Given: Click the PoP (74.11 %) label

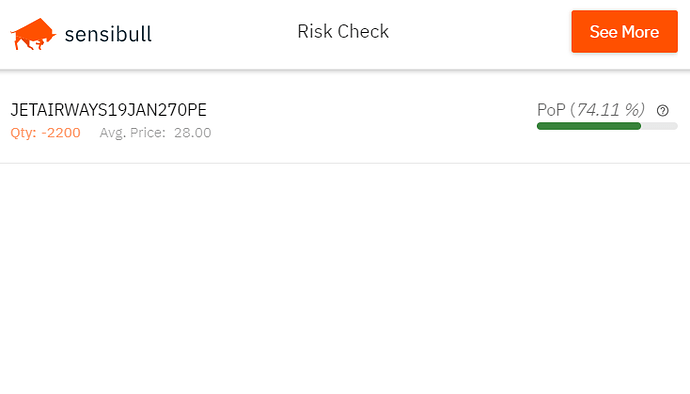Looking at the screenshot, I should (591, 110).
